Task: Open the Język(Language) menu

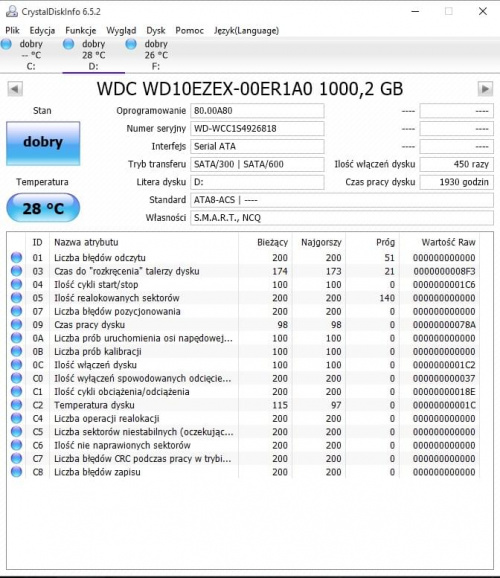Action: coord(246,31)
